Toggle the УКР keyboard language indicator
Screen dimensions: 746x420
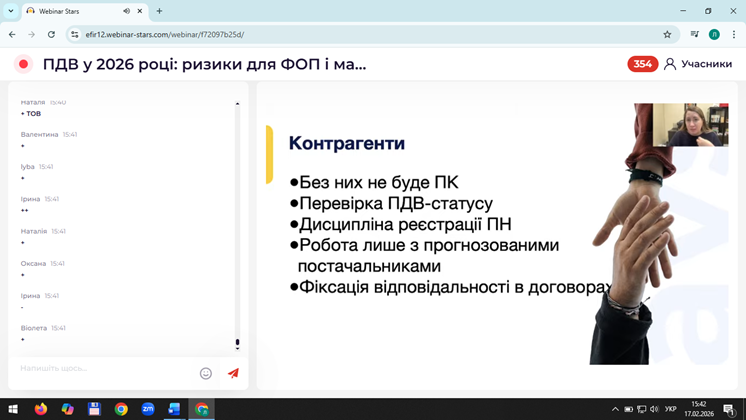point(671,409)
